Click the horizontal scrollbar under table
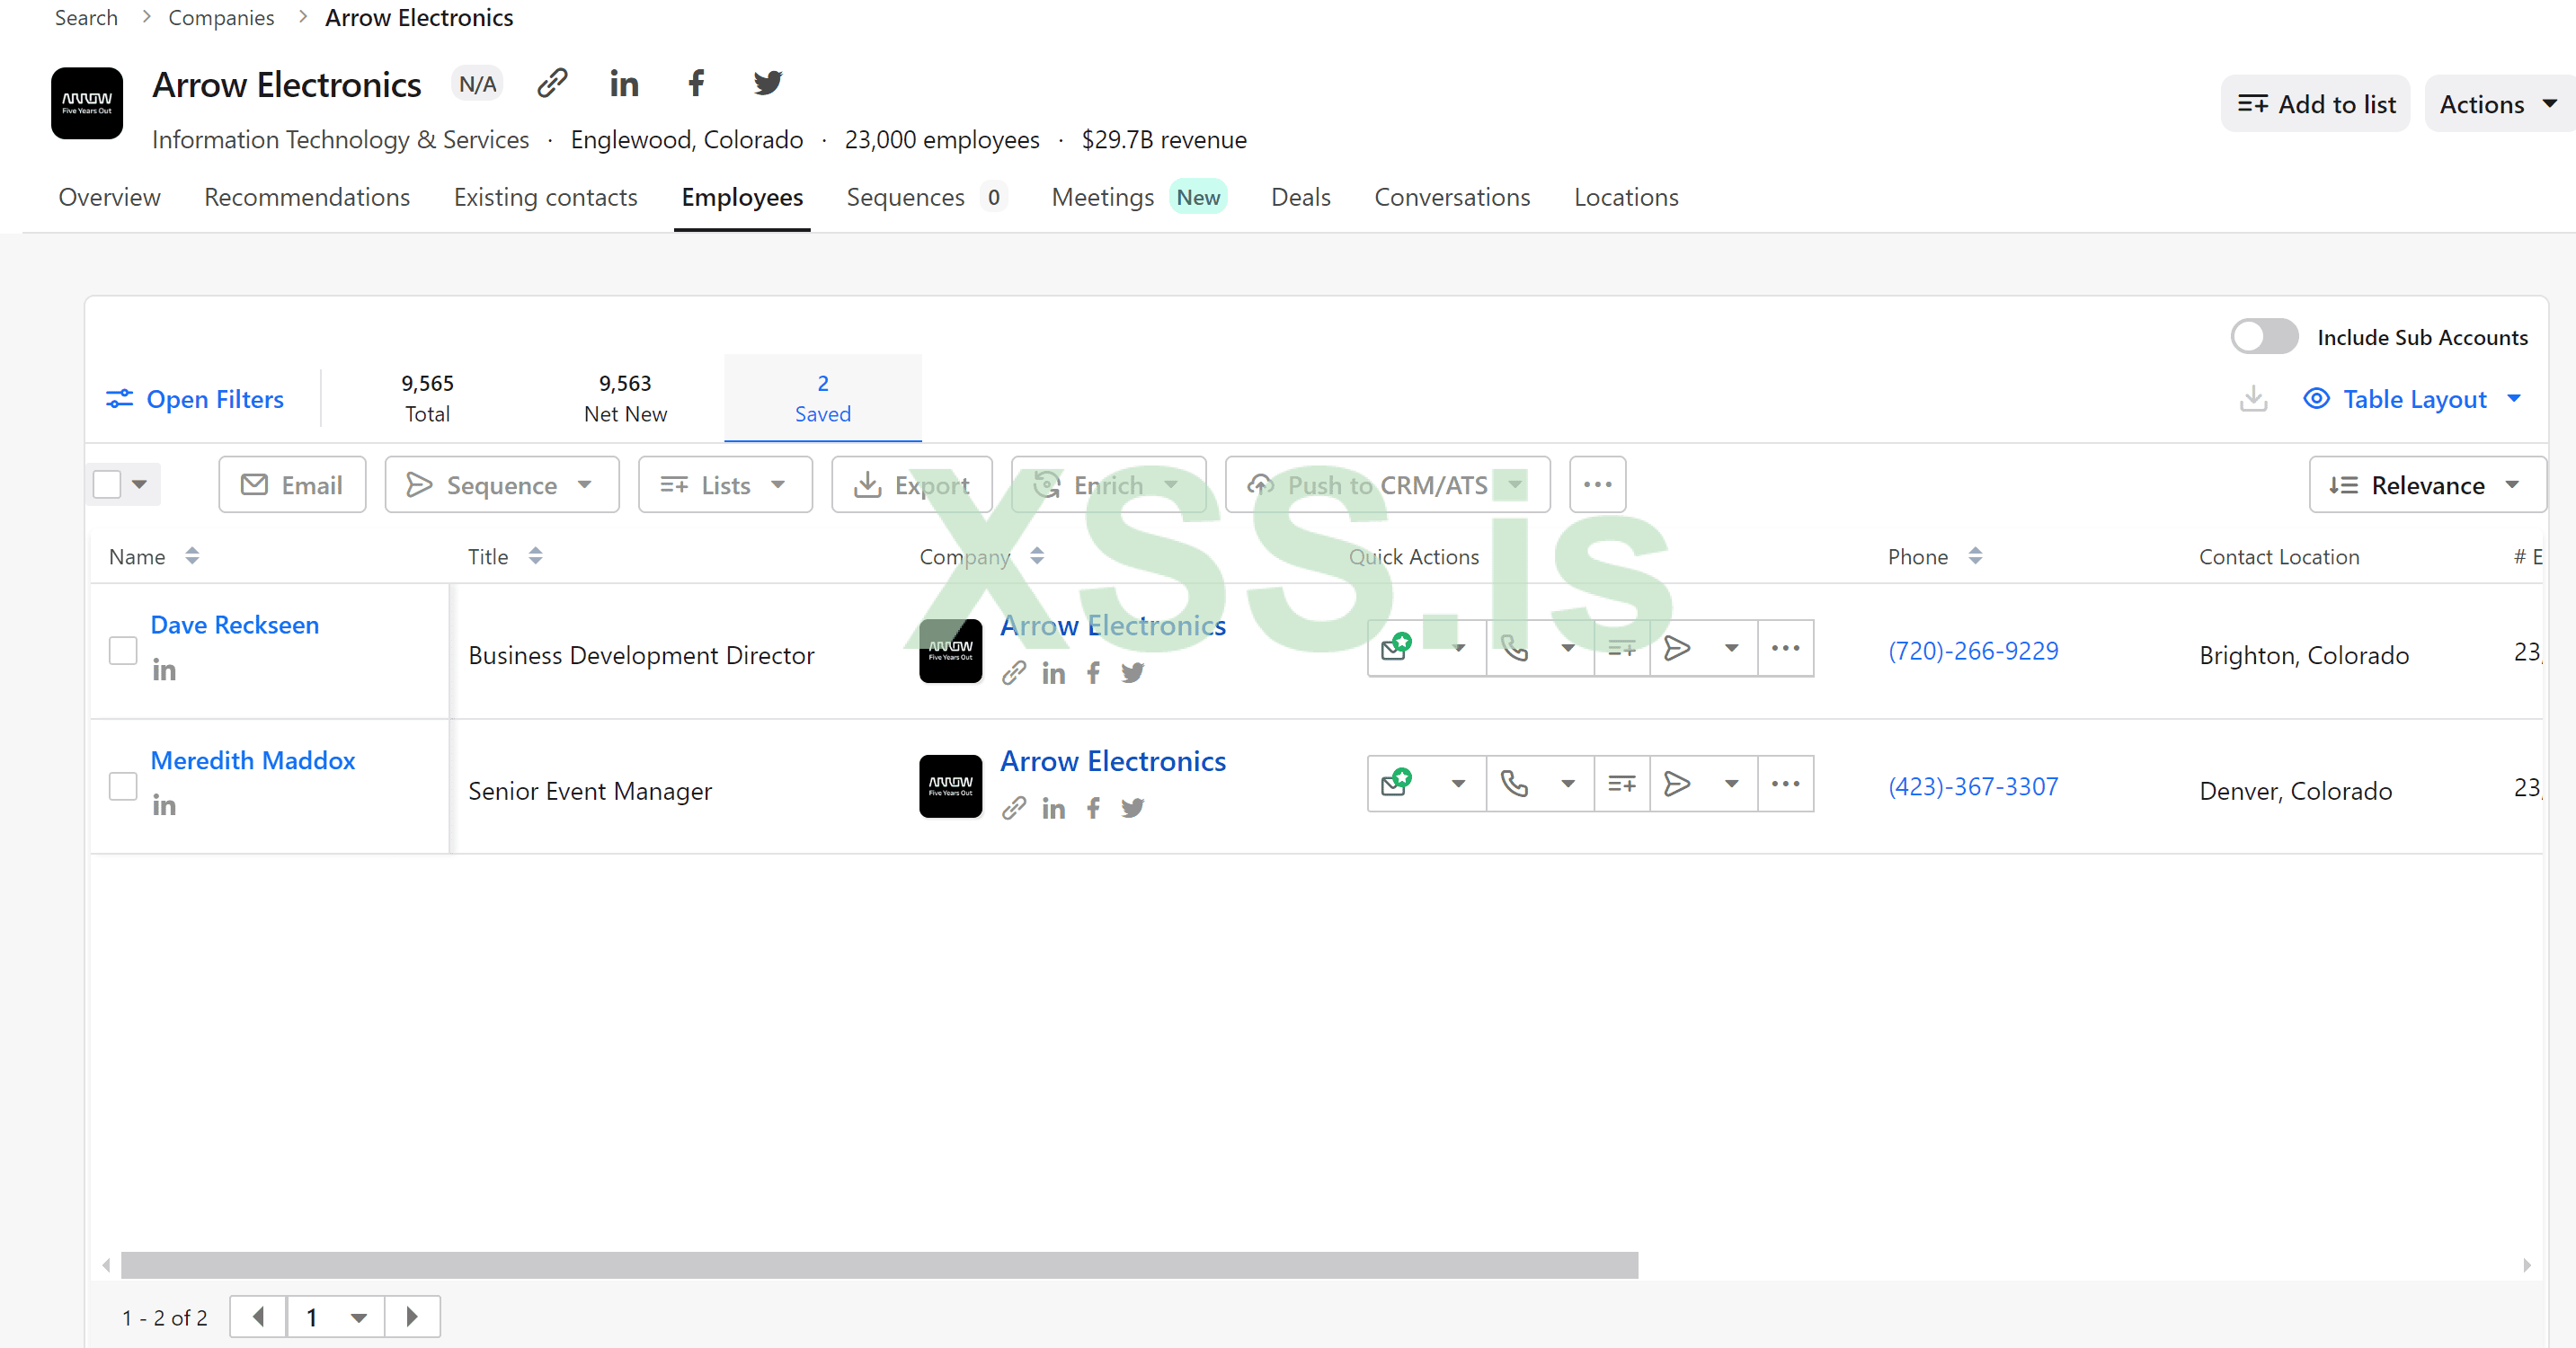 pyautogui.click(x=879, y=1265)
